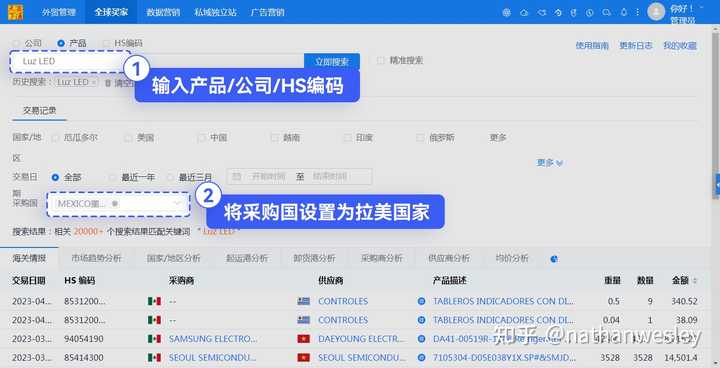Select the 公司 radio option

pos(17,43)
